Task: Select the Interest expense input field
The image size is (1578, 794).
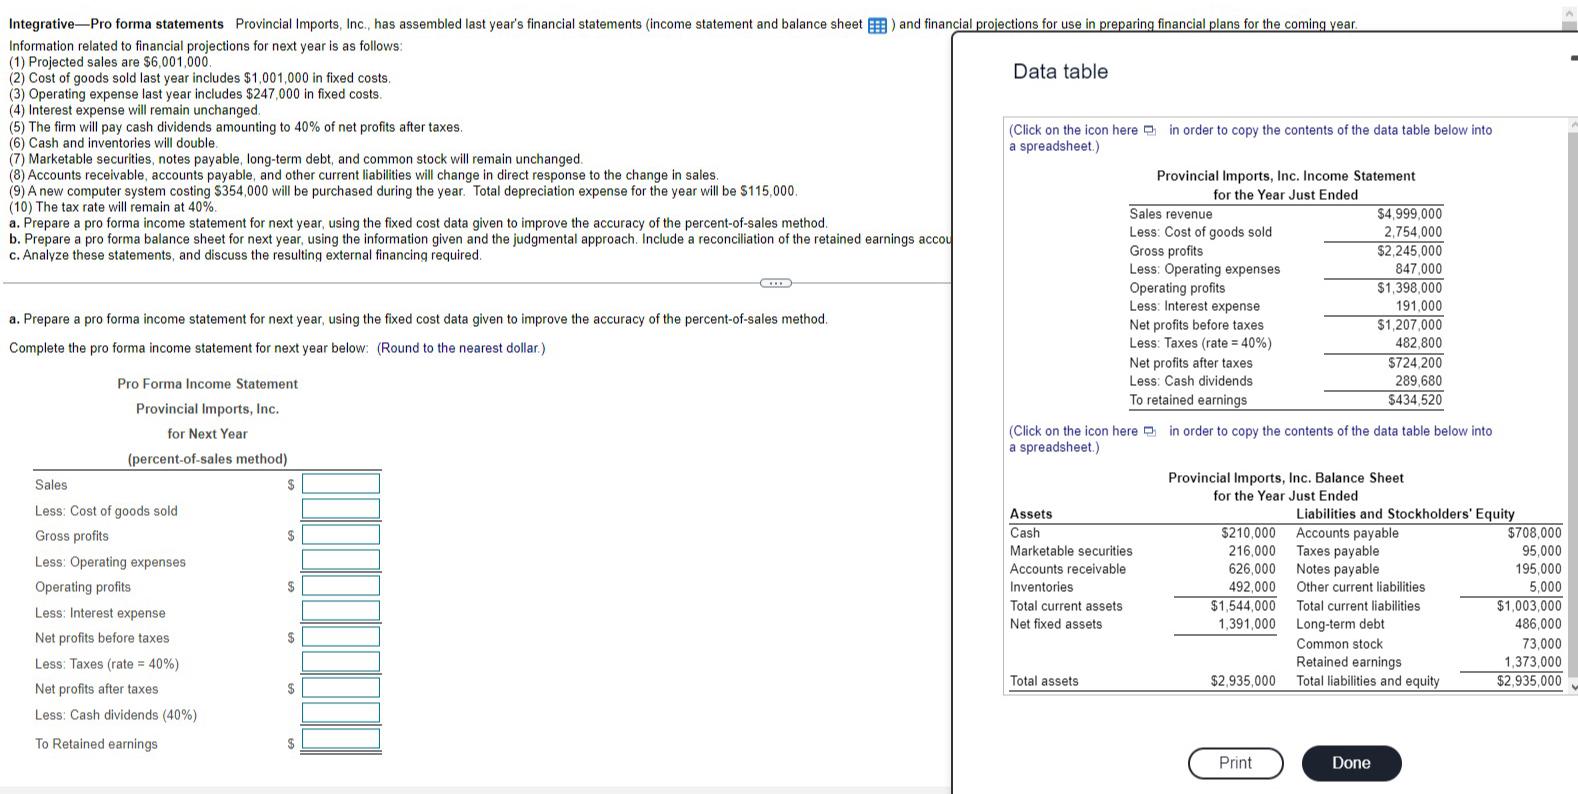Action: [x=341, y=611]
